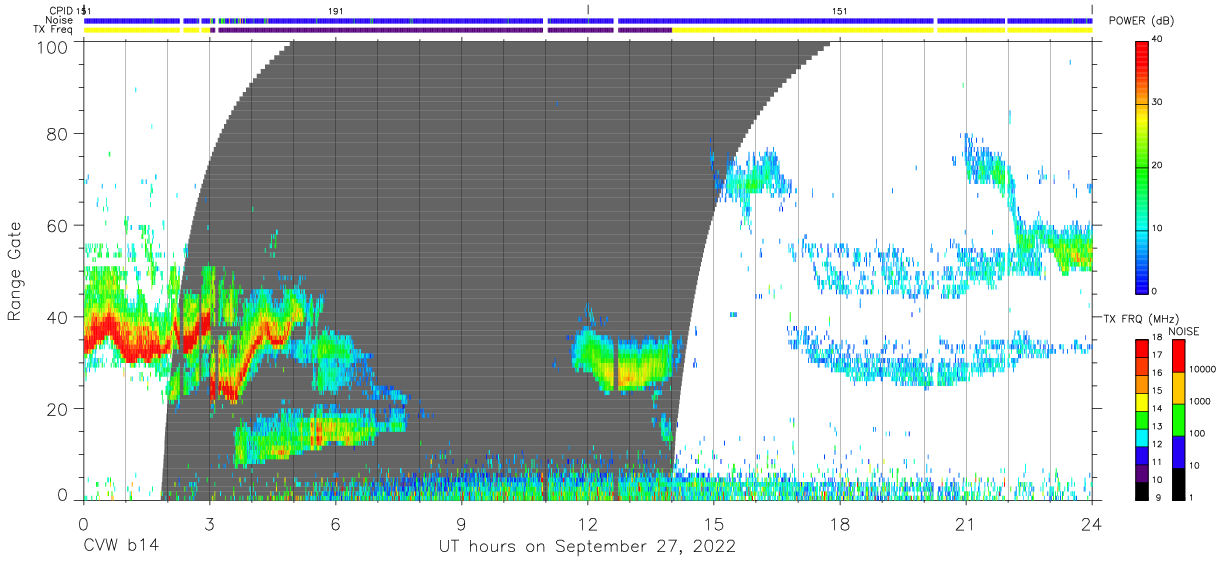This screenshot has height=567, width=1228.
Task: Click 'UT hours on September 27, 2022' label
Action: 588,547
